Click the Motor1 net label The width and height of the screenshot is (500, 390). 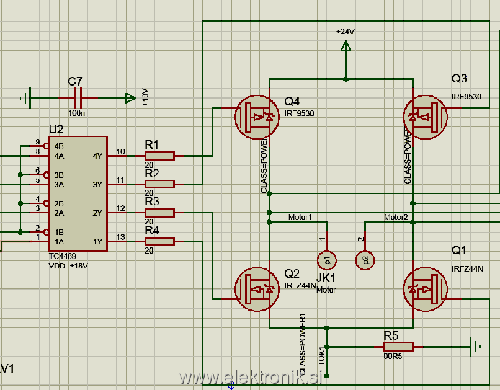point(300,217)
